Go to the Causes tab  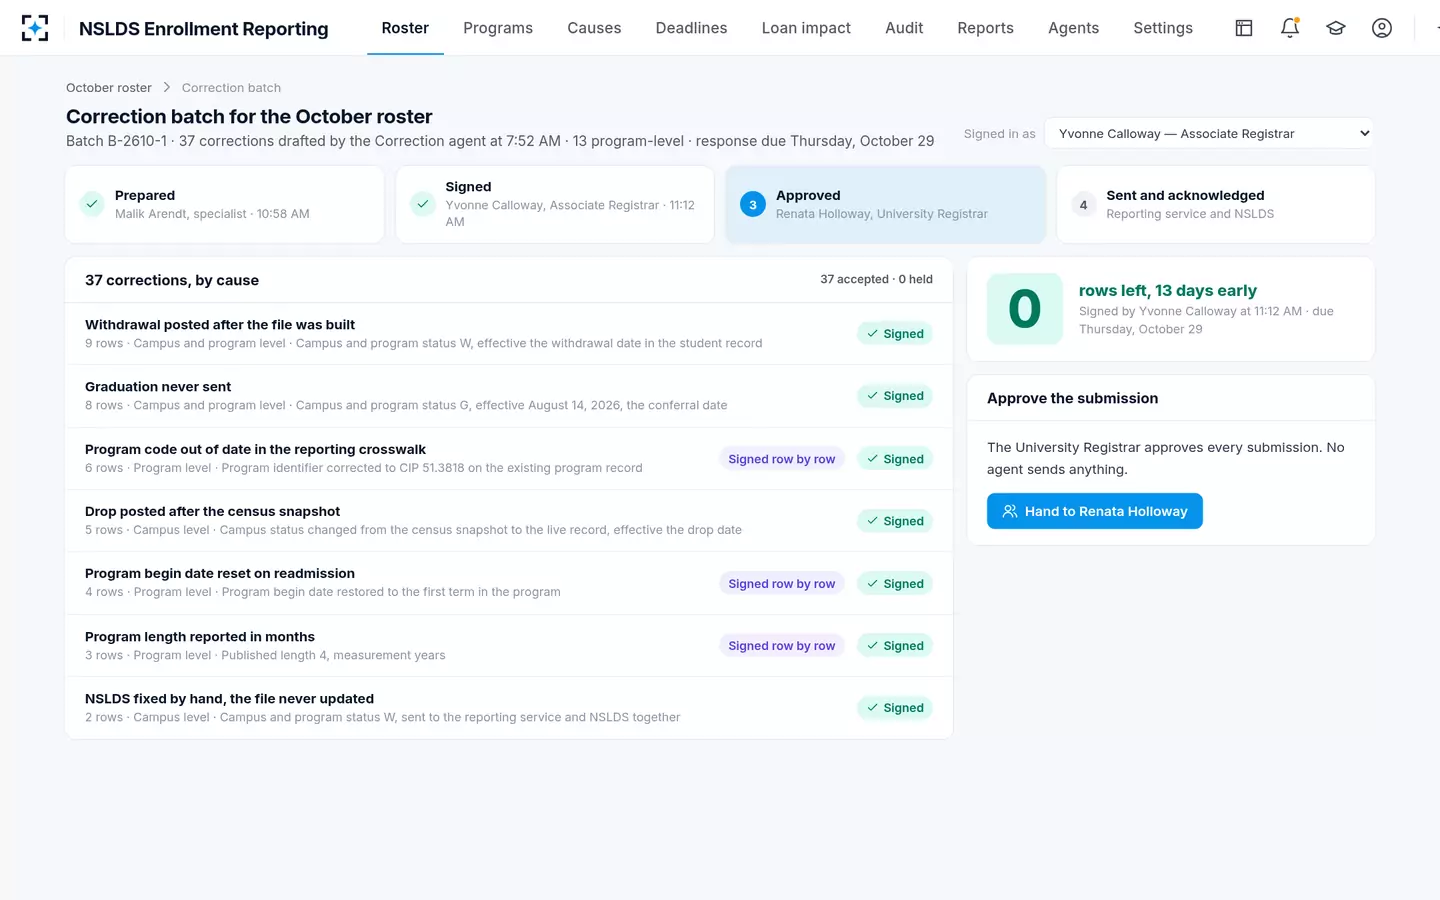594,28
